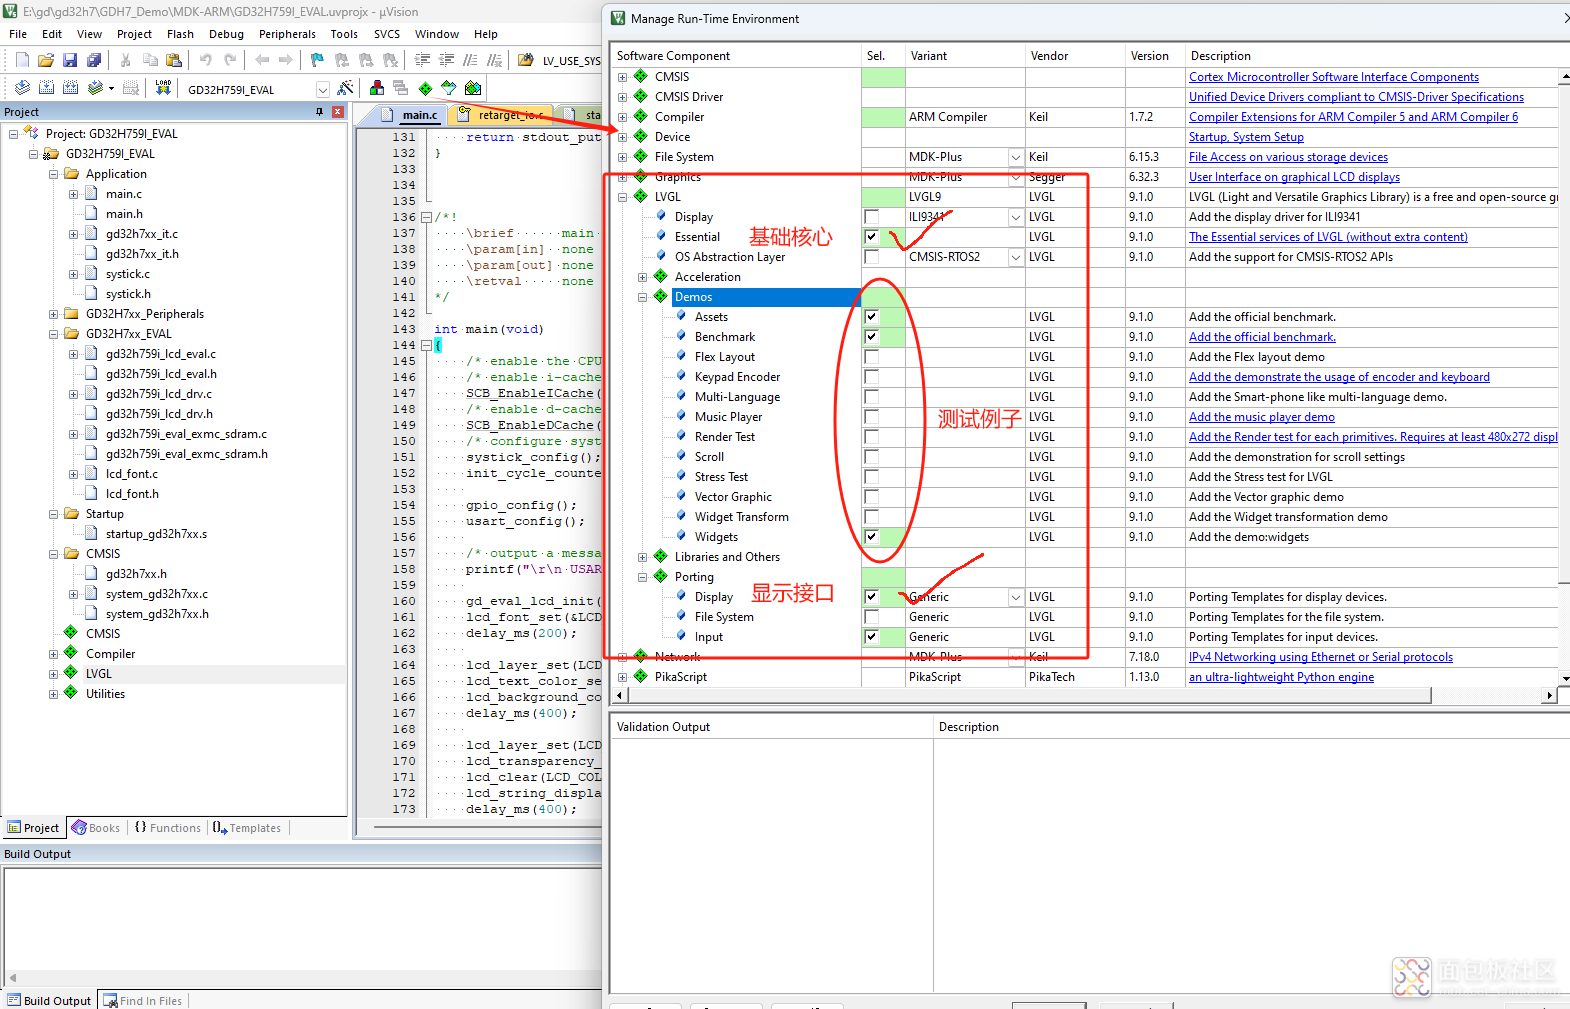The image size is (1570, 1009).
Task: Open the ILI9341 display variant dropdown
Action: click(x=1016, y=217)
